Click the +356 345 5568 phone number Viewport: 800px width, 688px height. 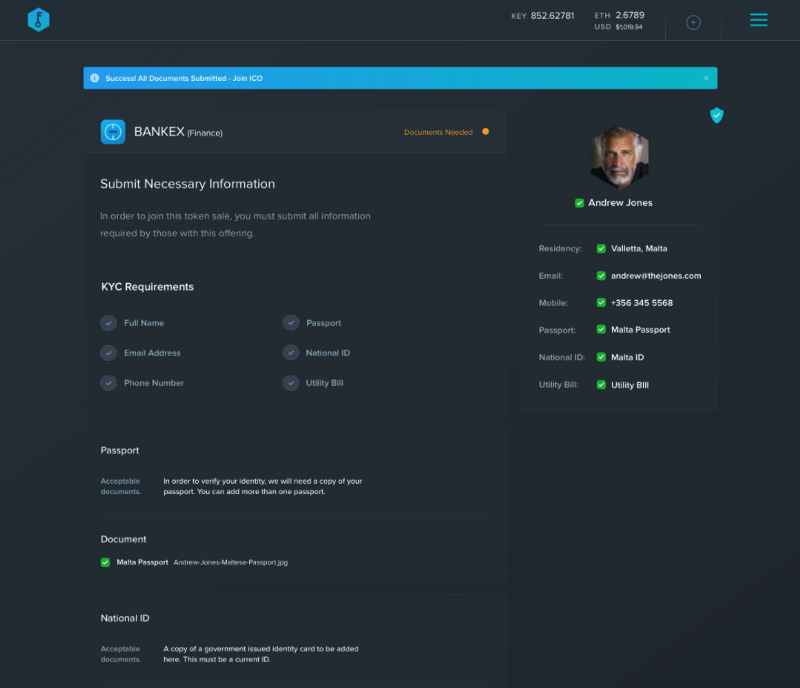(642, 303)
